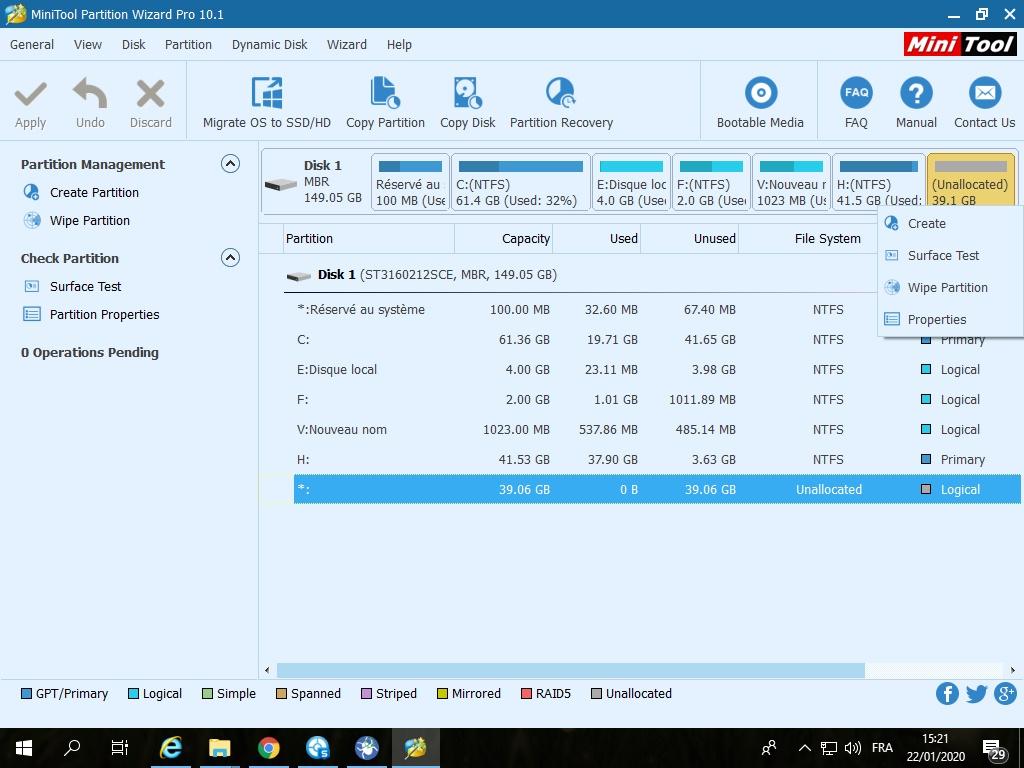Select the H:(NTFS) disk map block

(878, 182)
